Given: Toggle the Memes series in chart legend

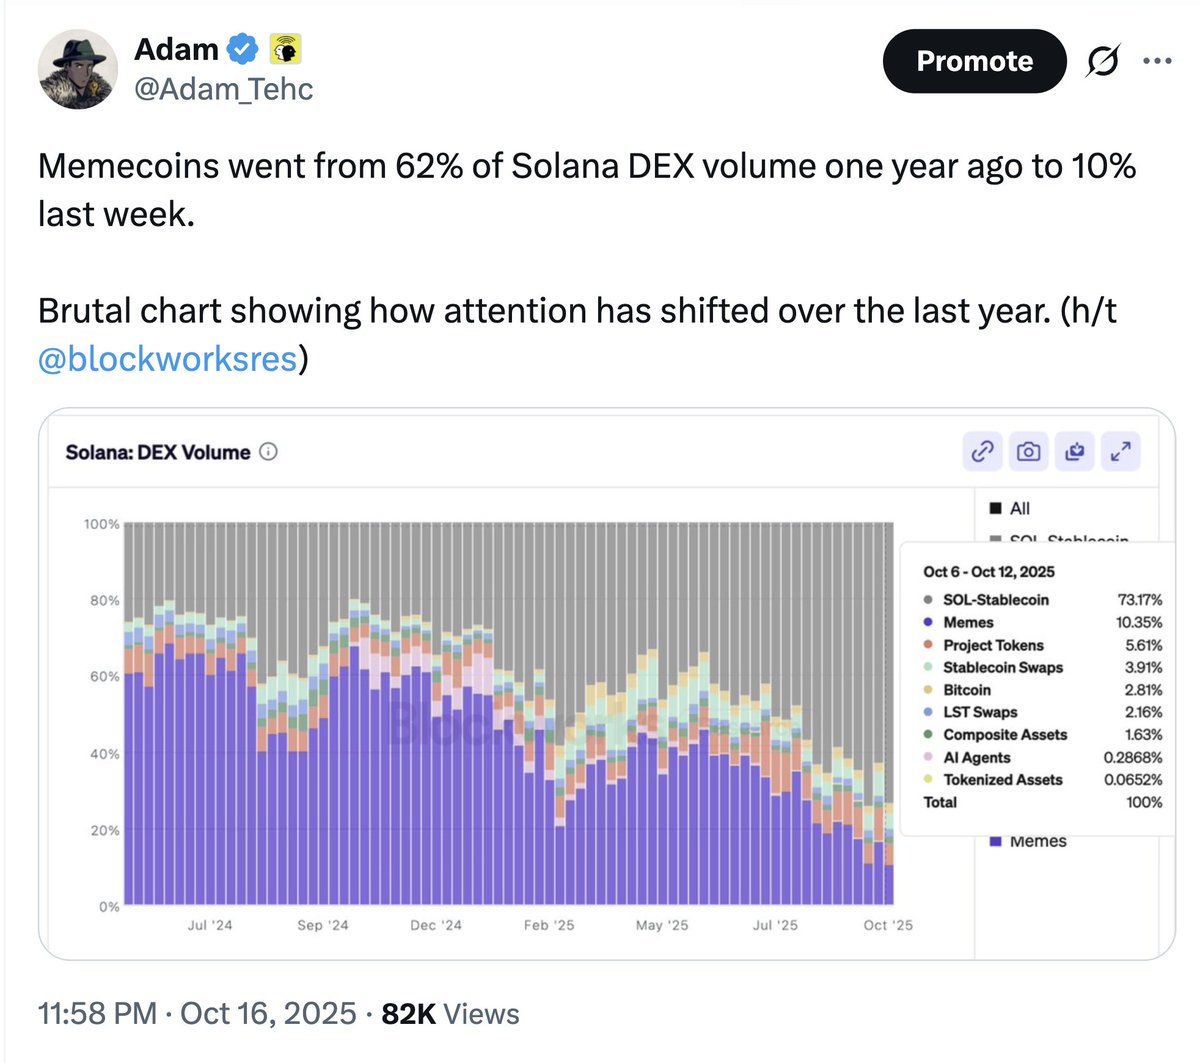Looking at the screenshot, I should pyautogui.click(x=1028, y=842).
